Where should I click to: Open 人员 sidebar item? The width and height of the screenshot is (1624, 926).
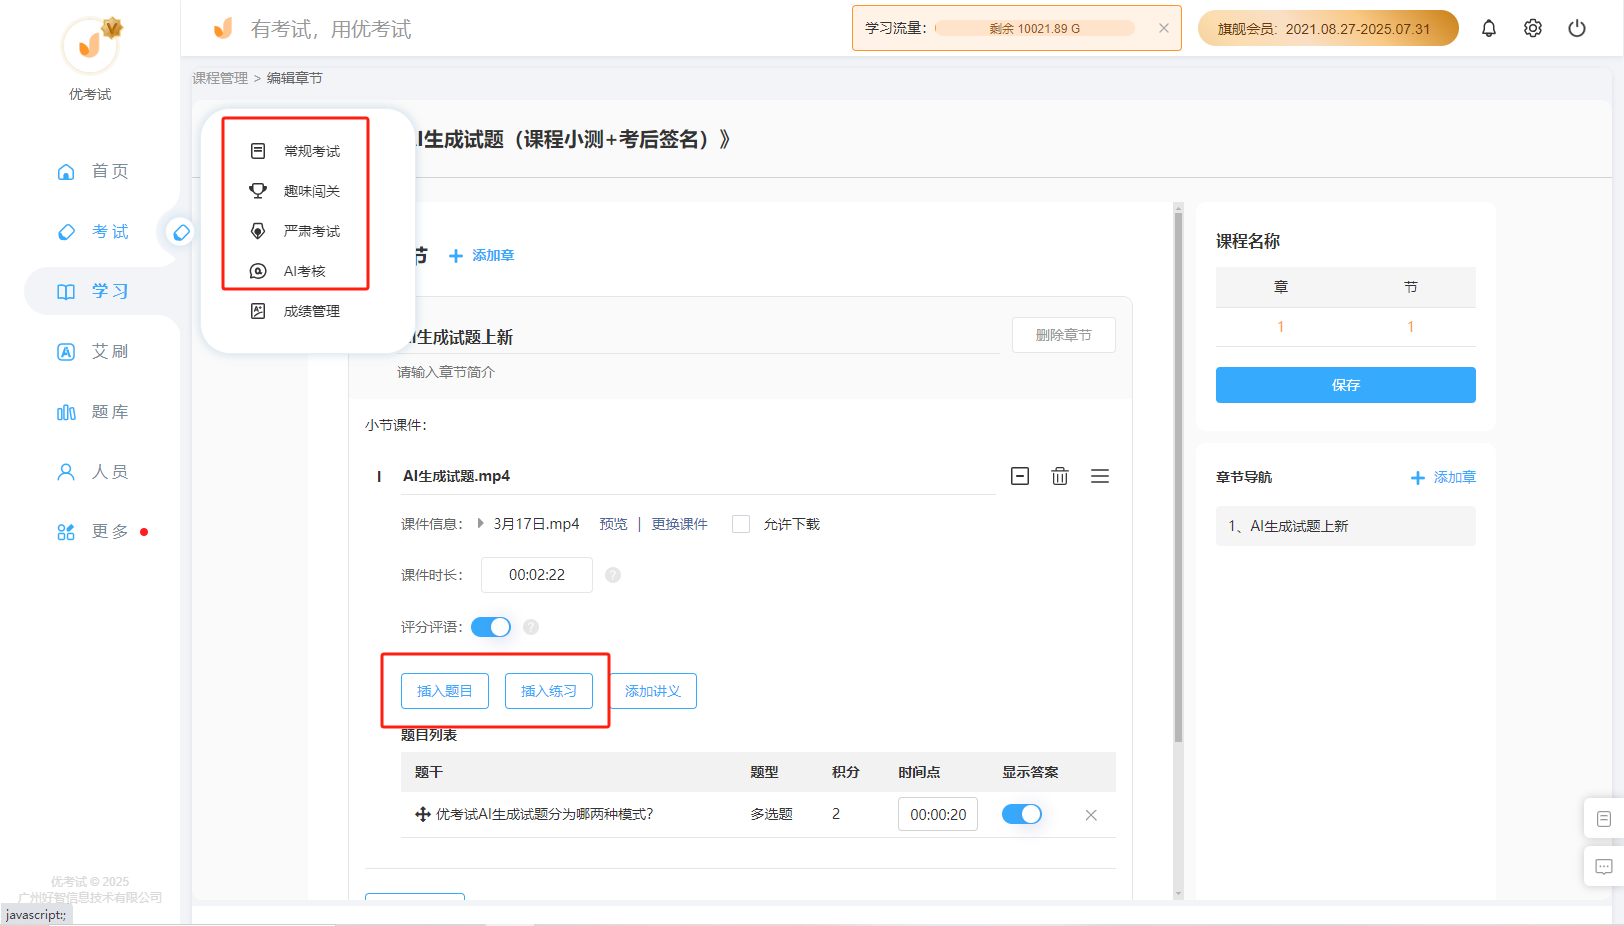point(93,472)
